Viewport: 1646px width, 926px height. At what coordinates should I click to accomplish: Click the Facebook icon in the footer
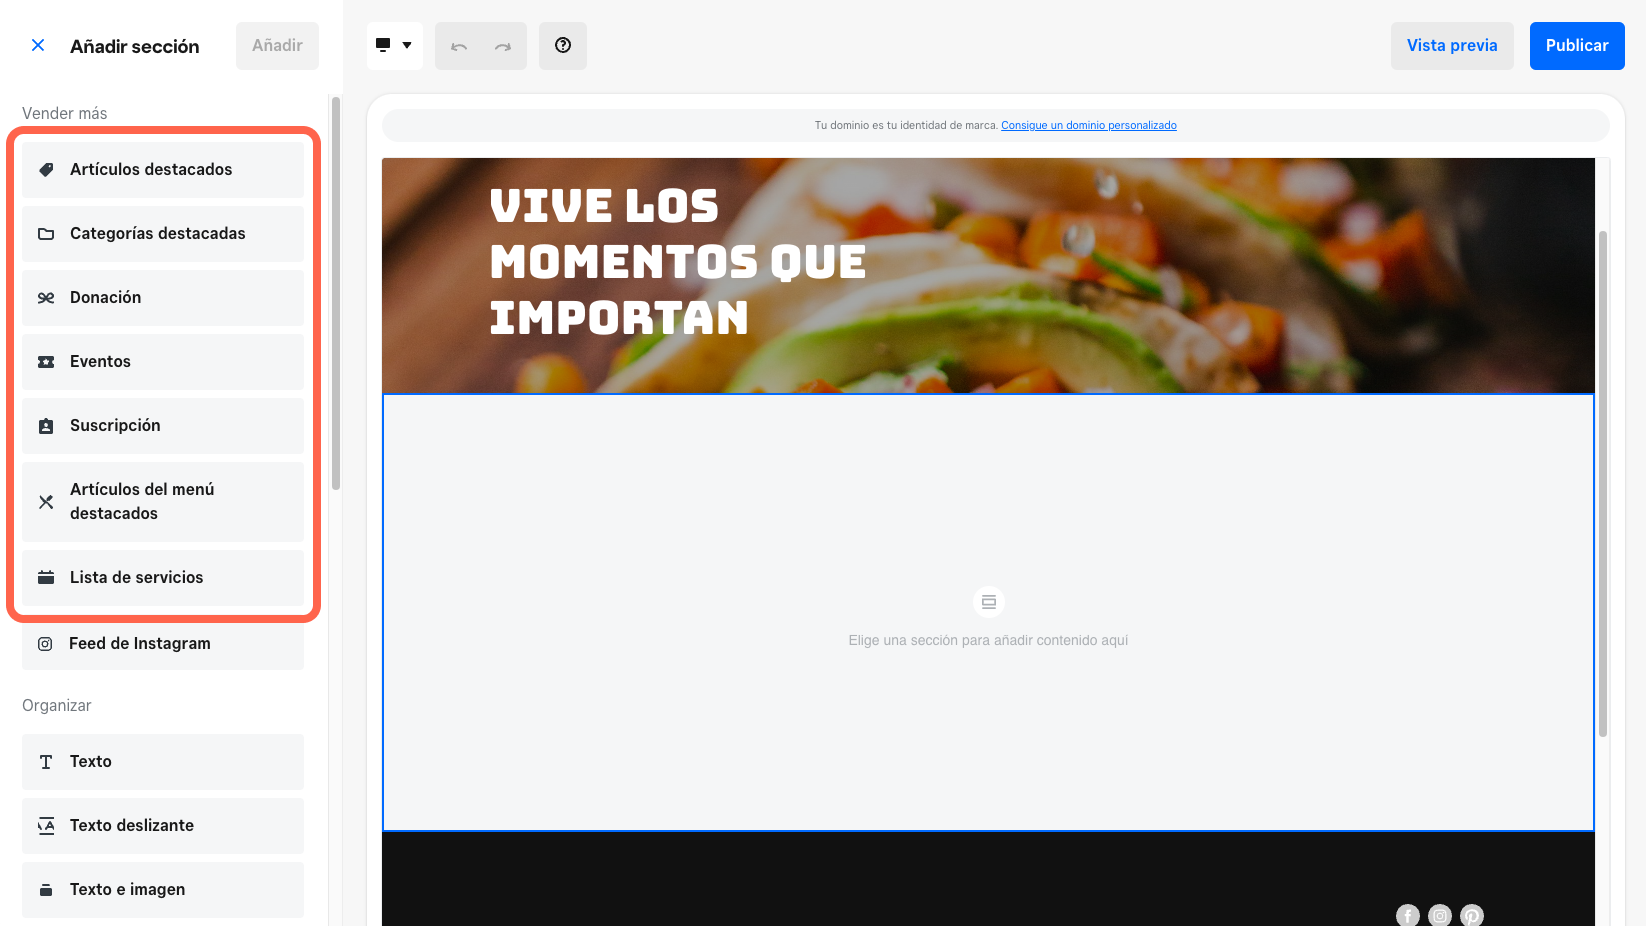click(x=1408, y=915)
